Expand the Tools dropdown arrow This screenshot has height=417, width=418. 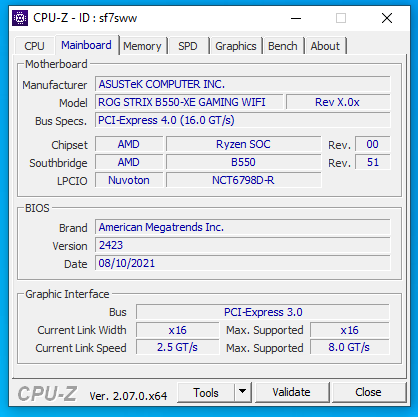pyautogui.click(x=243, y=393)
